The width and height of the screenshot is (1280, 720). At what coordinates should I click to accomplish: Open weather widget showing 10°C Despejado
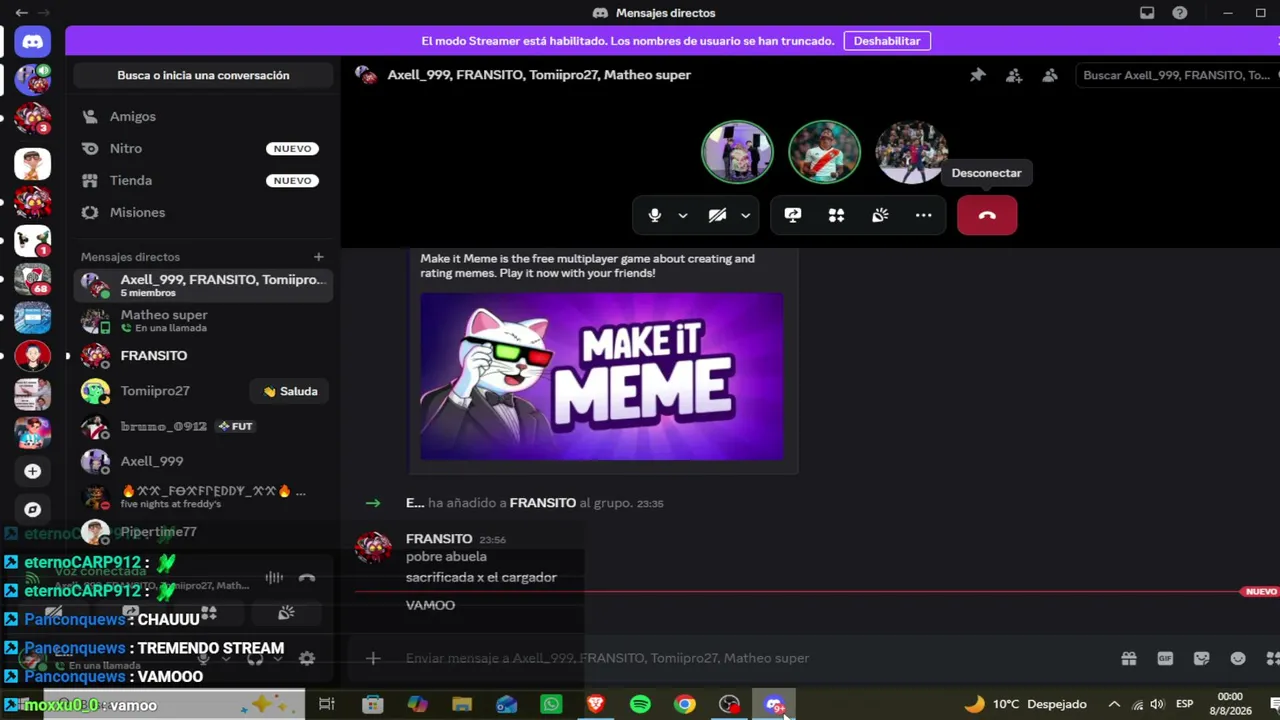click(x=1025, y=704)
